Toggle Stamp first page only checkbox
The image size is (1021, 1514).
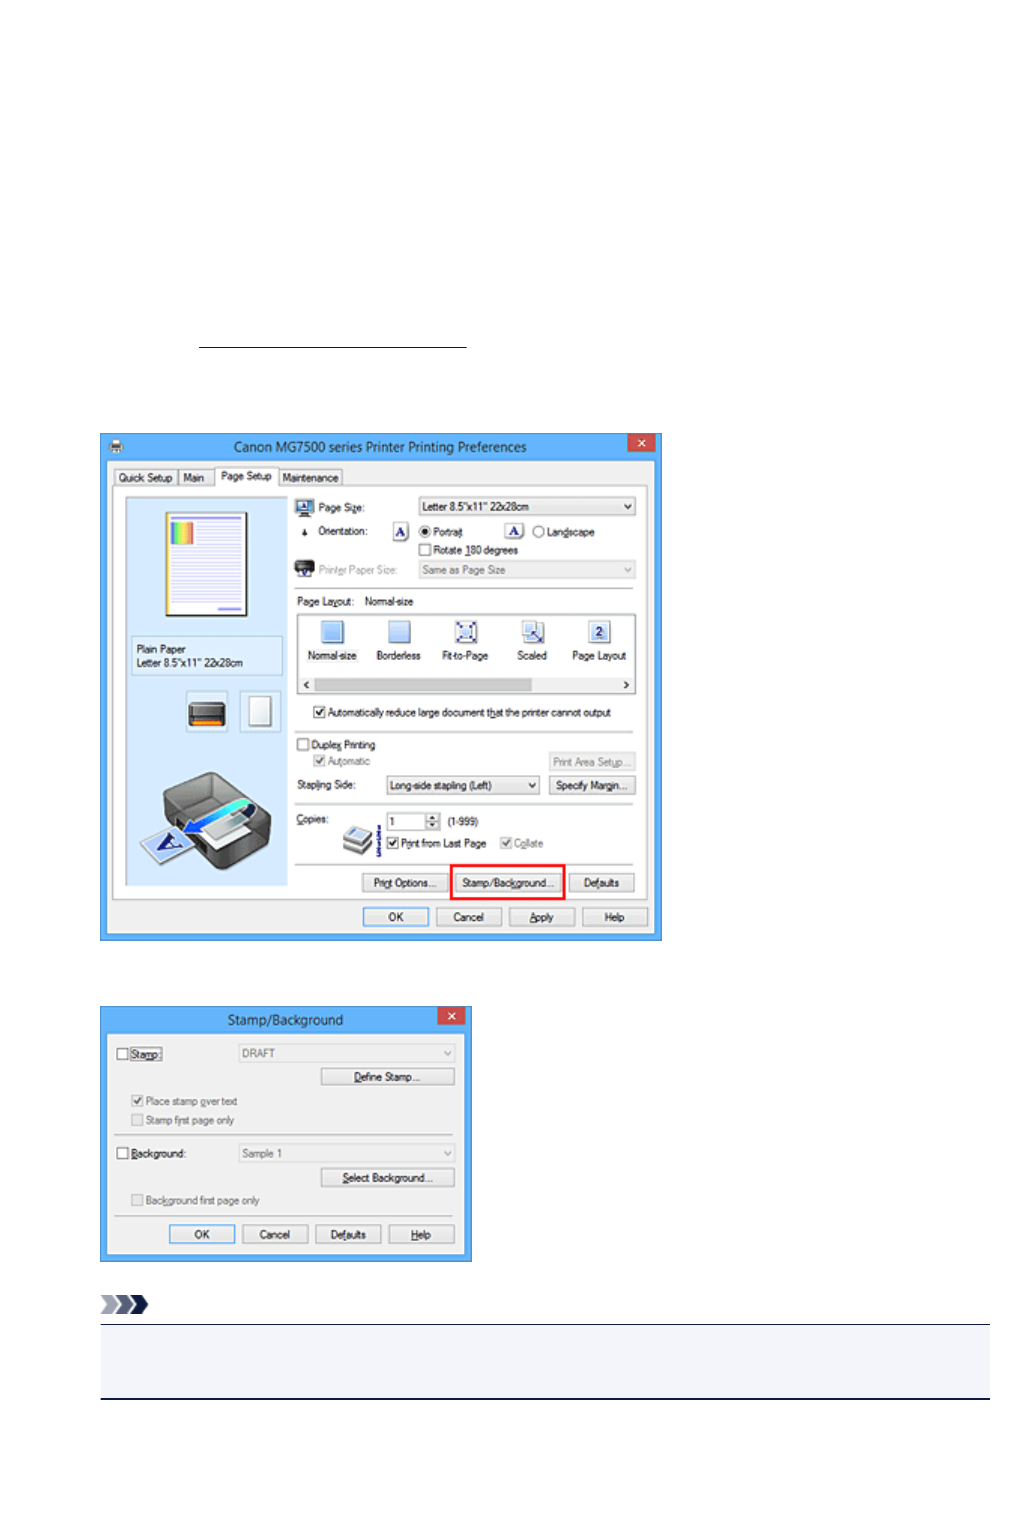pyautogui.click(x=137, y=1120)
